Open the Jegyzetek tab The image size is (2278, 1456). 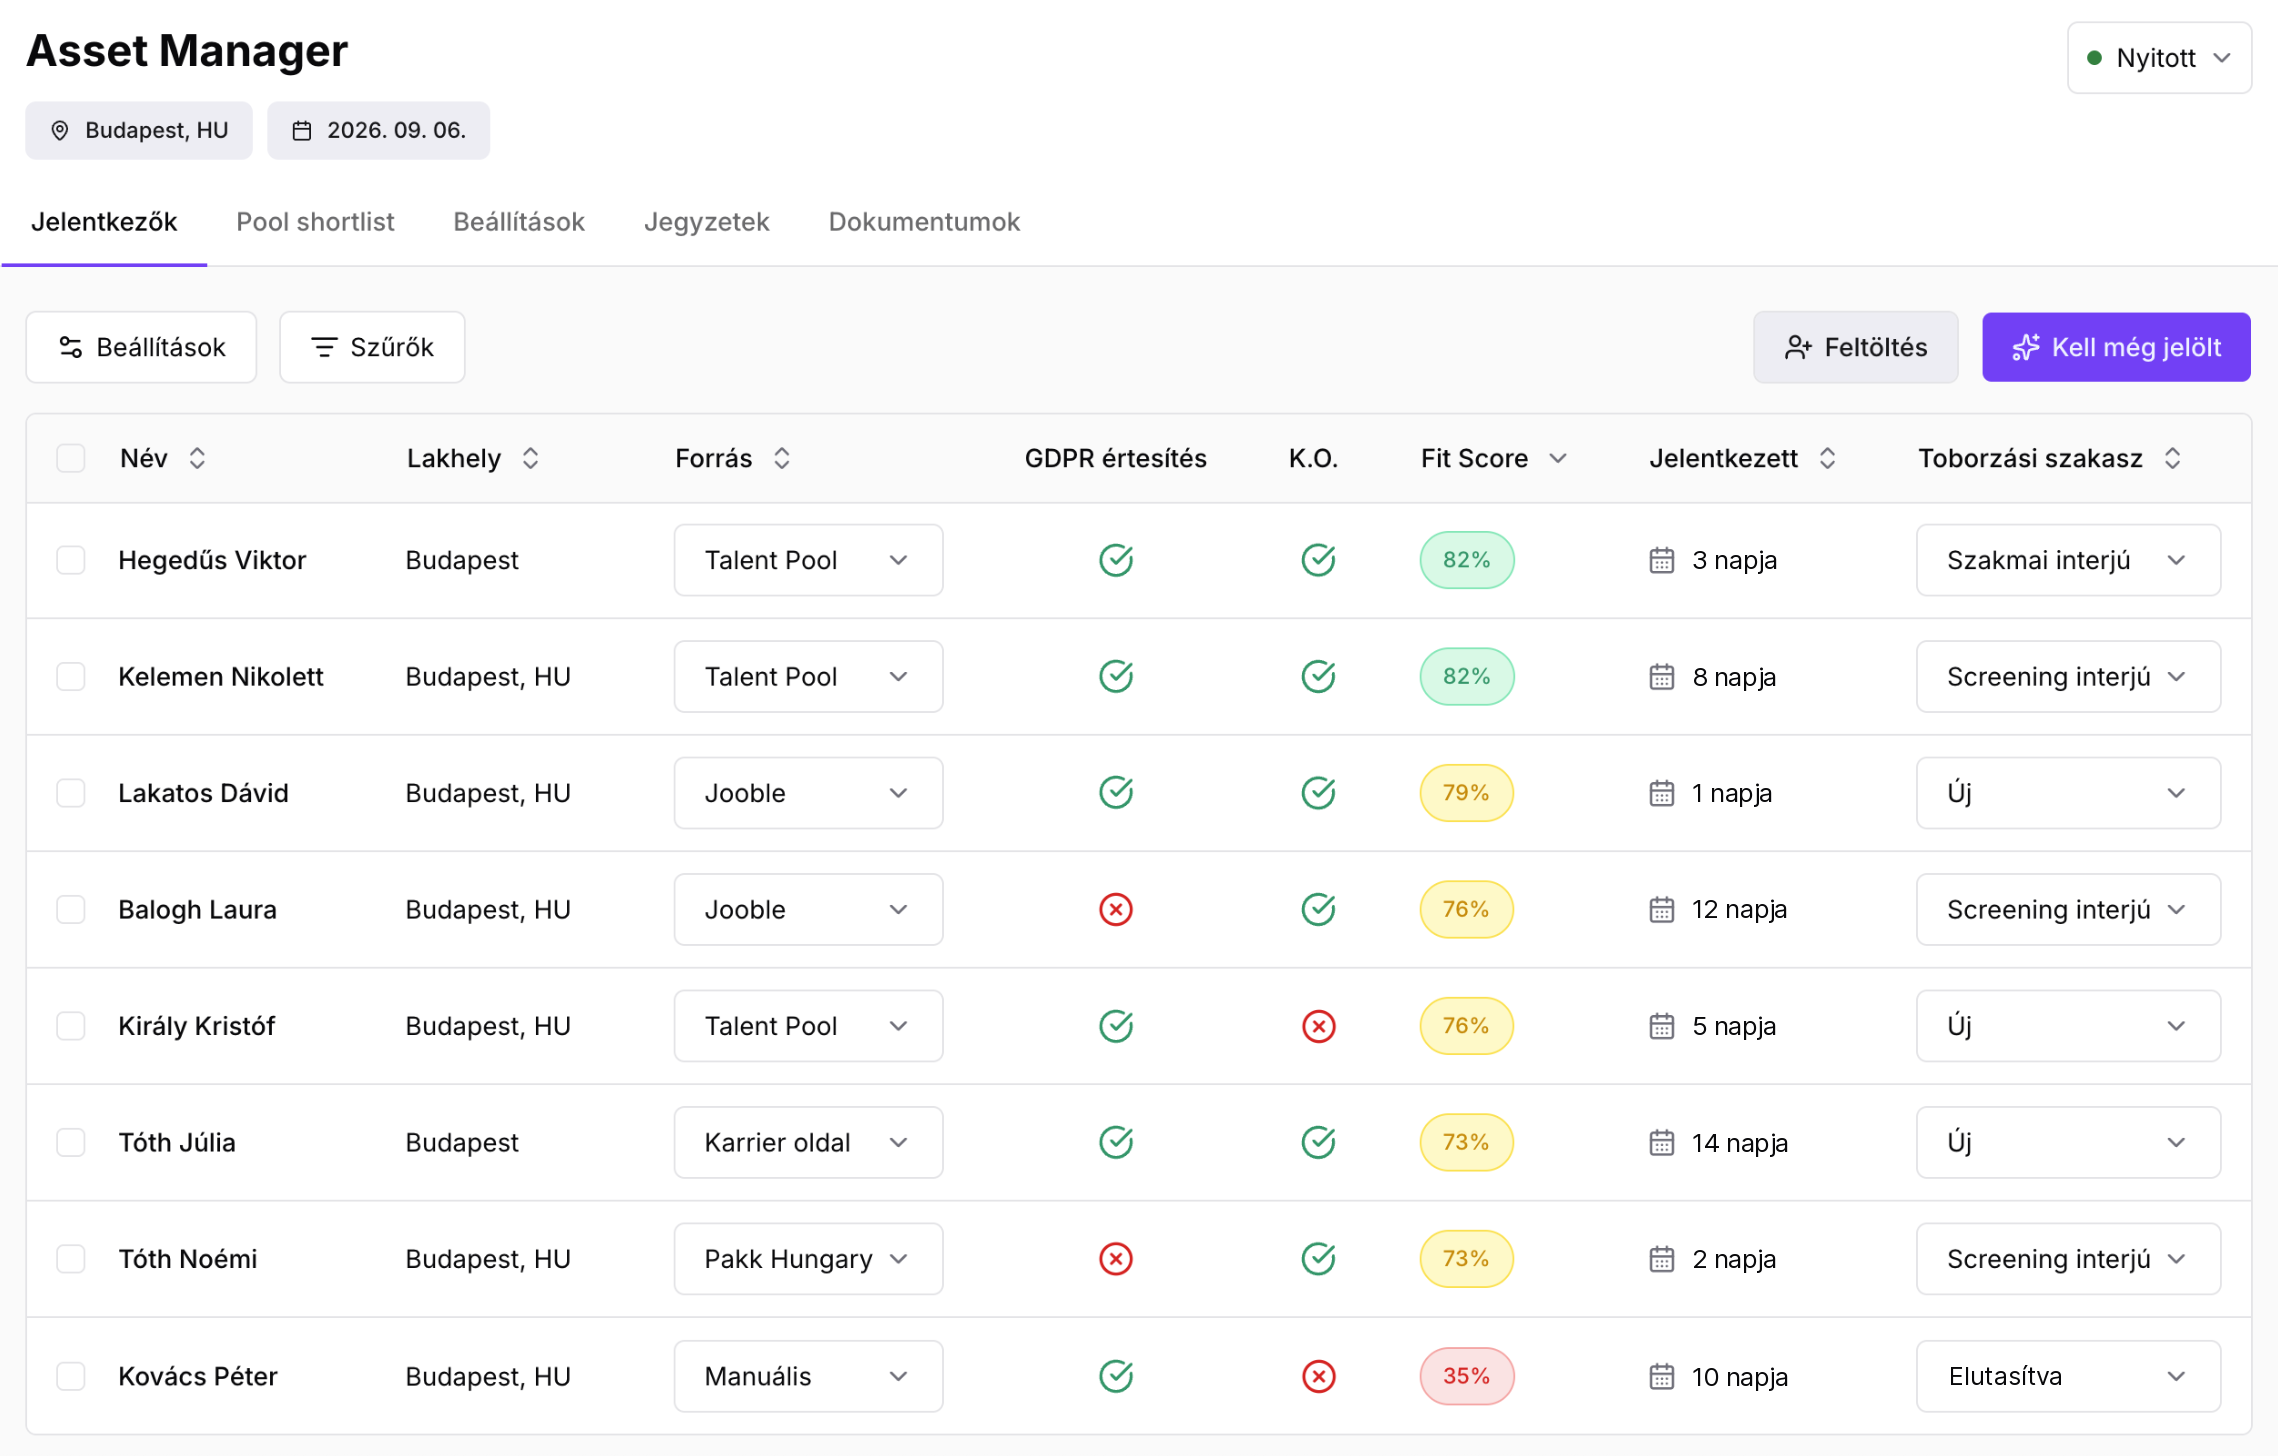pos(706,222)
